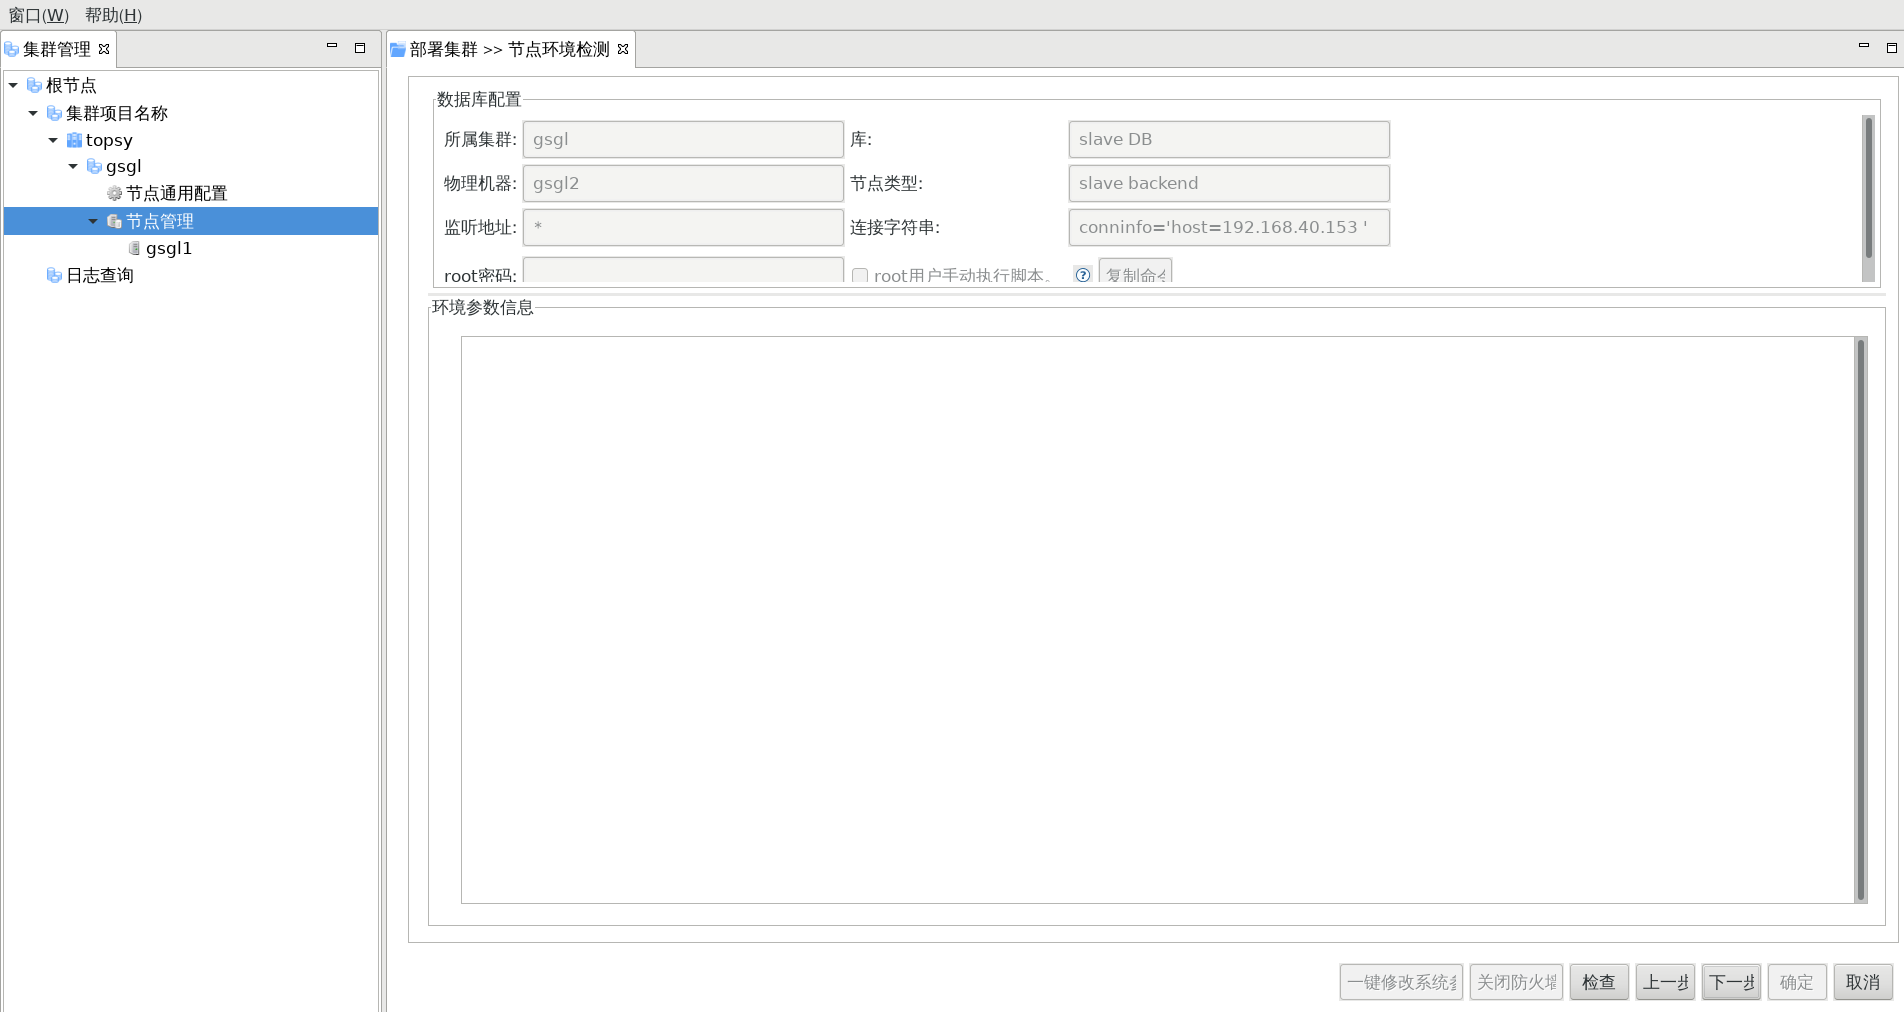Enable root用户手动执行脚本 checkbox
Screen dimensions: 1904x1012
tap(859, 275)
